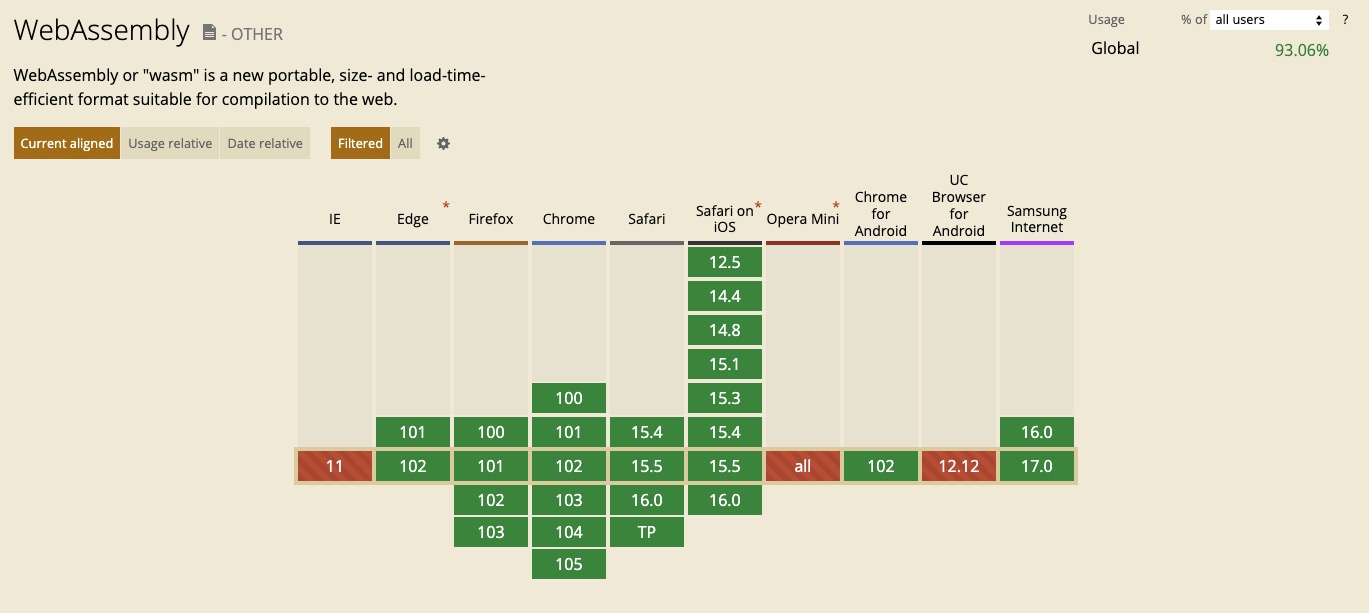
Task: Open the all users usage dropdown
Action: 1269,20
